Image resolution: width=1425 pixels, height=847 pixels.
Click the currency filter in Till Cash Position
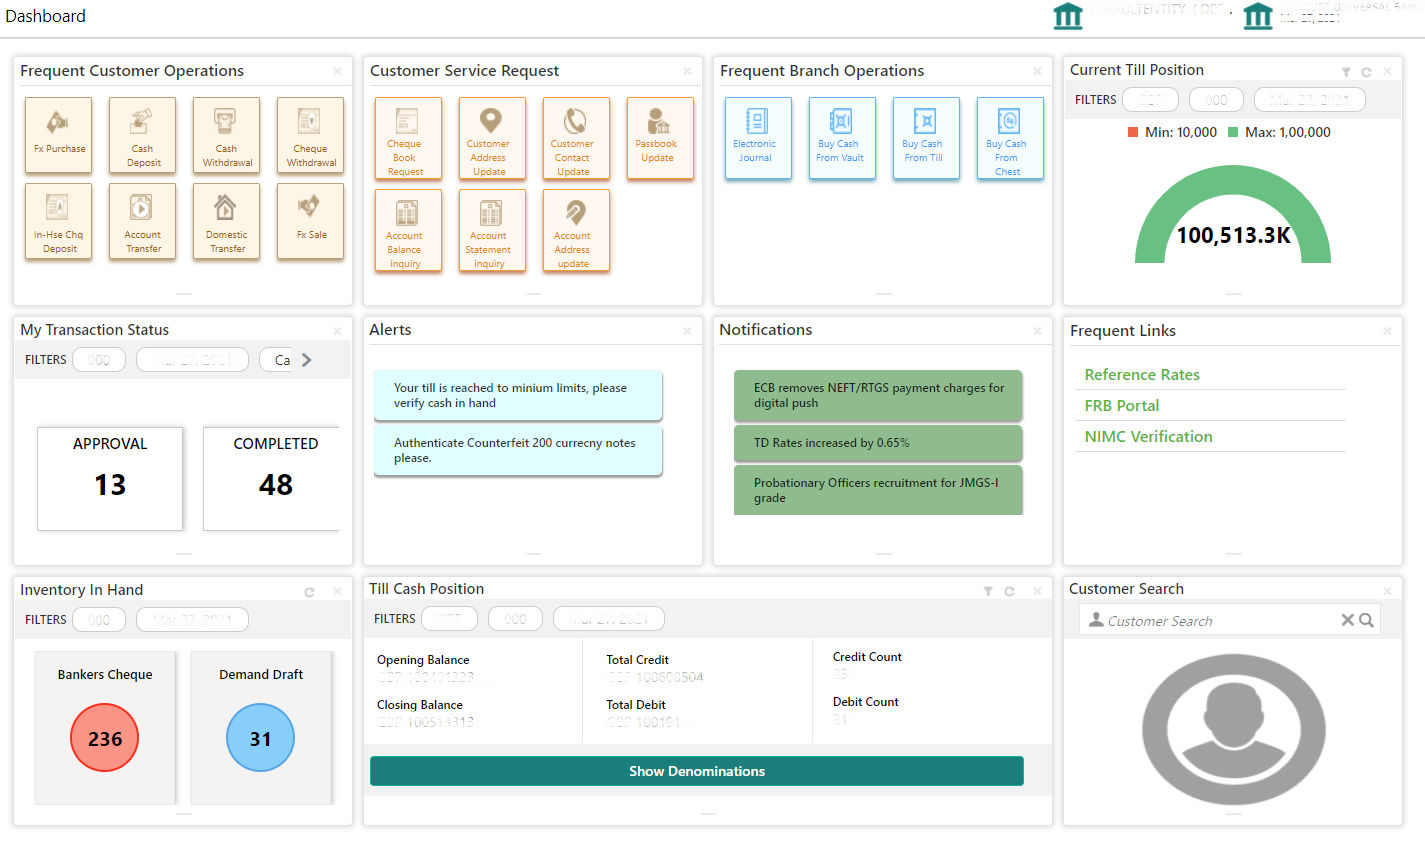click(449, 619)
